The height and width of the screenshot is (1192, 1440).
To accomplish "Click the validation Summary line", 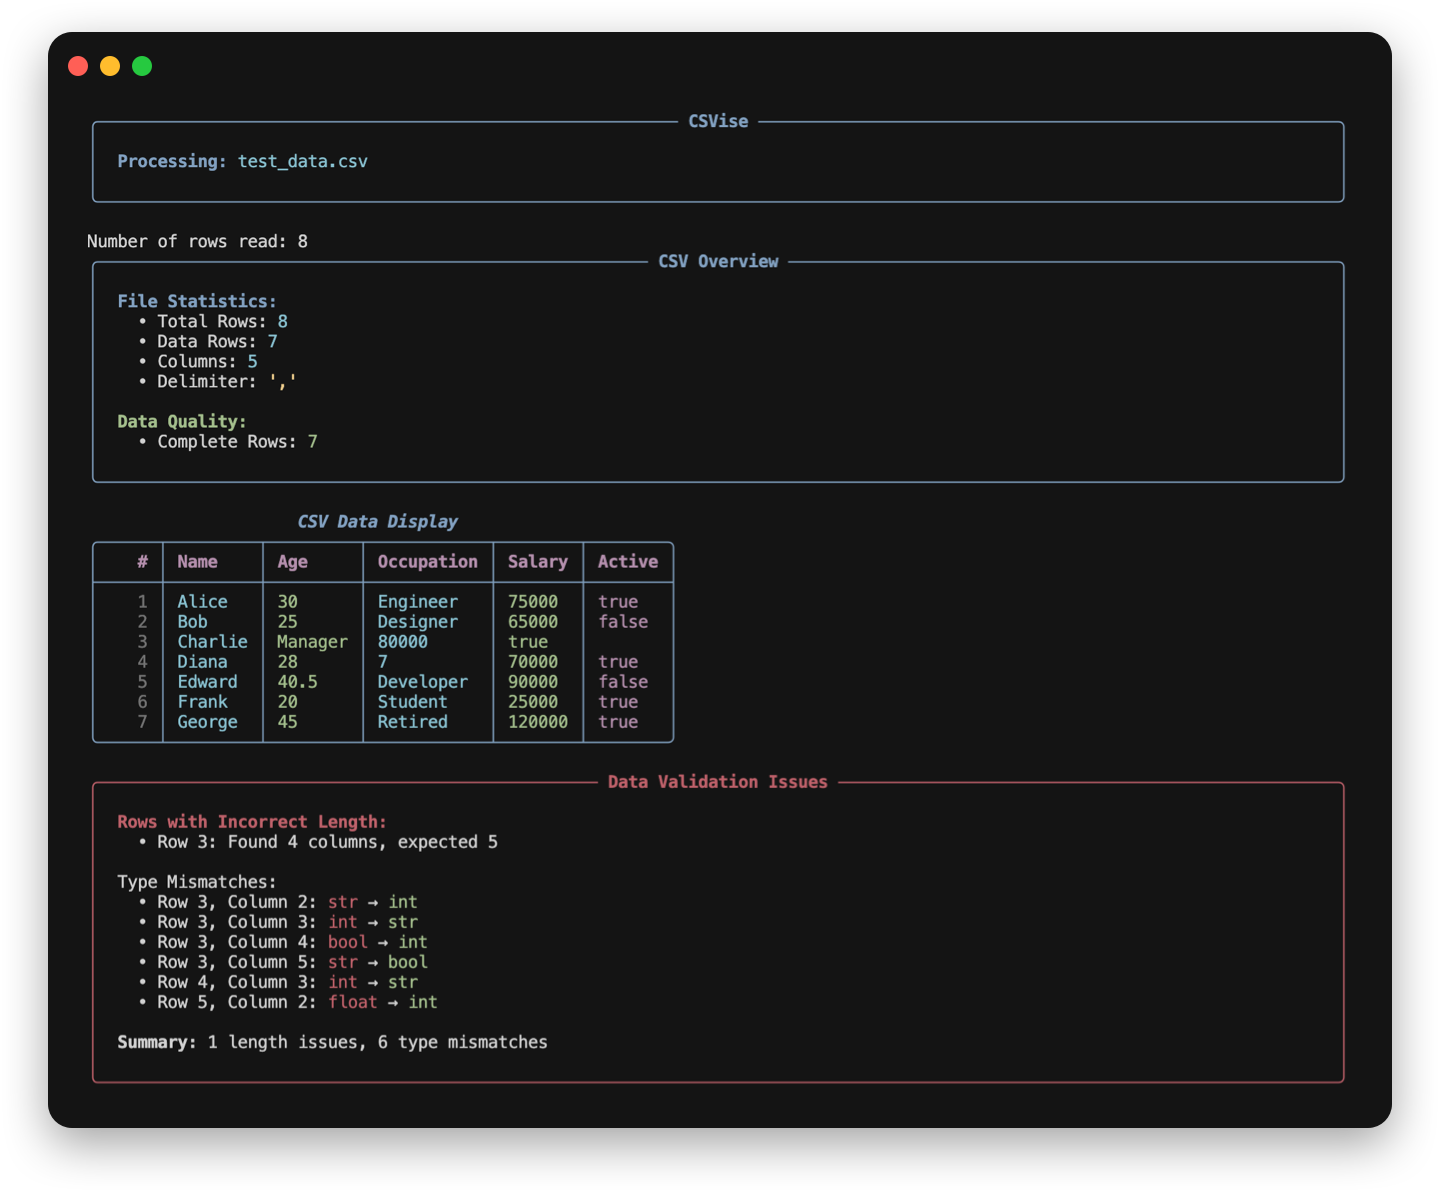I will coord(333,1041).
